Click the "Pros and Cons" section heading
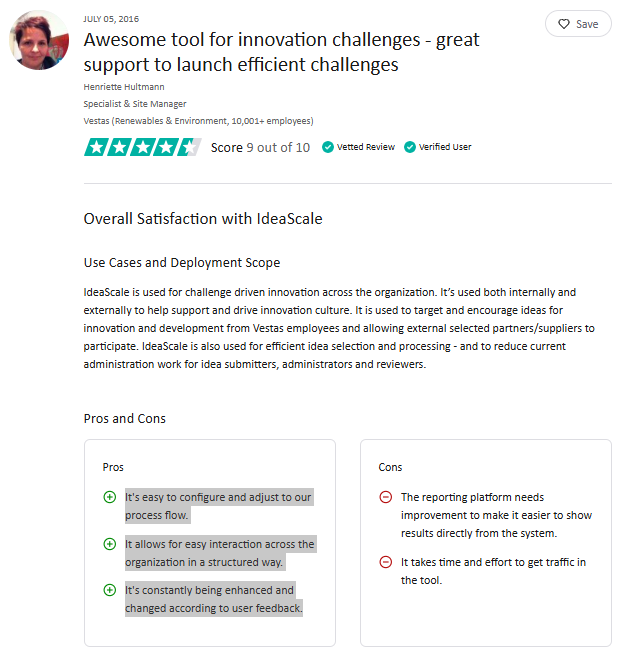Image resolution: width=634 pixels, height=670 pixels. (125, 418)
